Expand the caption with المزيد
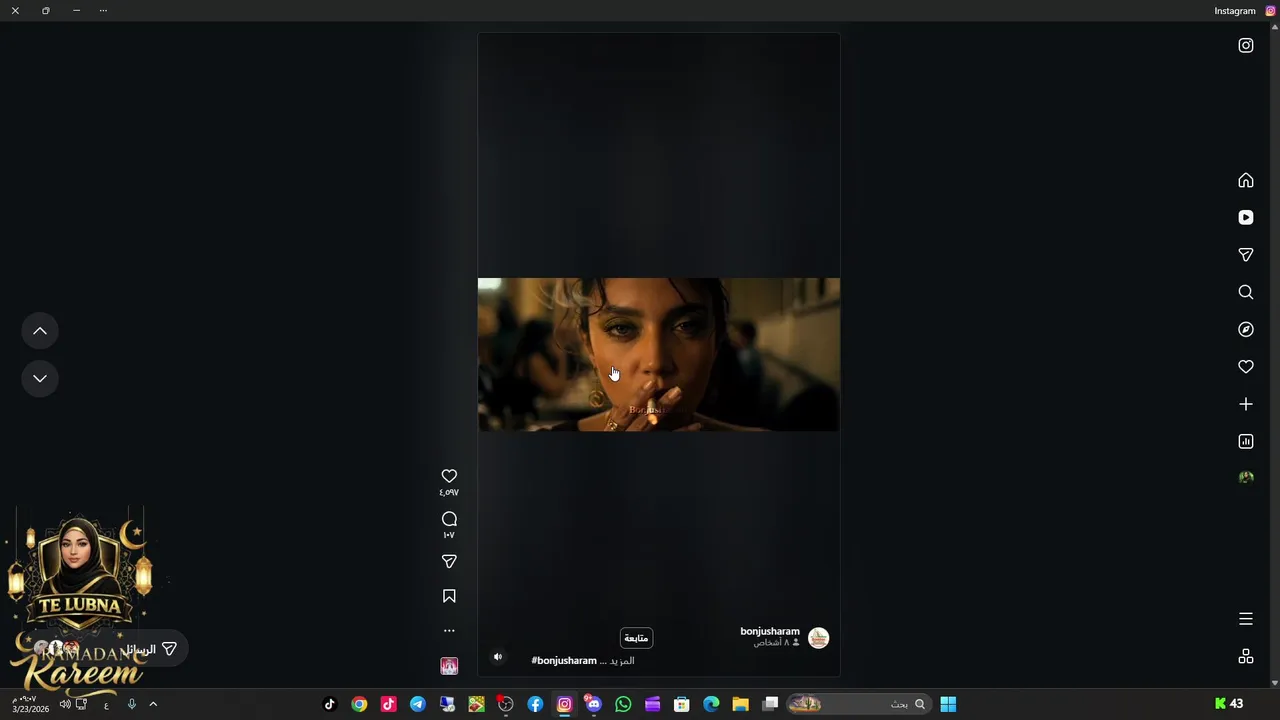Image resolution: width=1280 pixels, height=720 pixels. (x=622, y=661)
